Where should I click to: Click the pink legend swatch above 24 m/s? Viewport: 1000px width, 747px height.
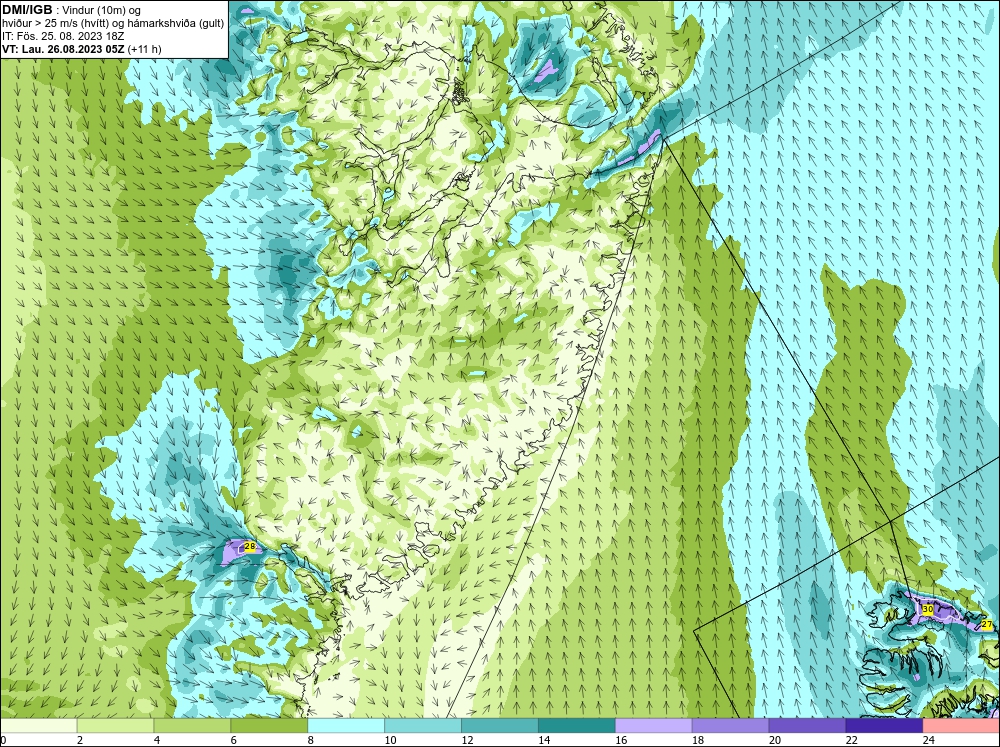961,726
